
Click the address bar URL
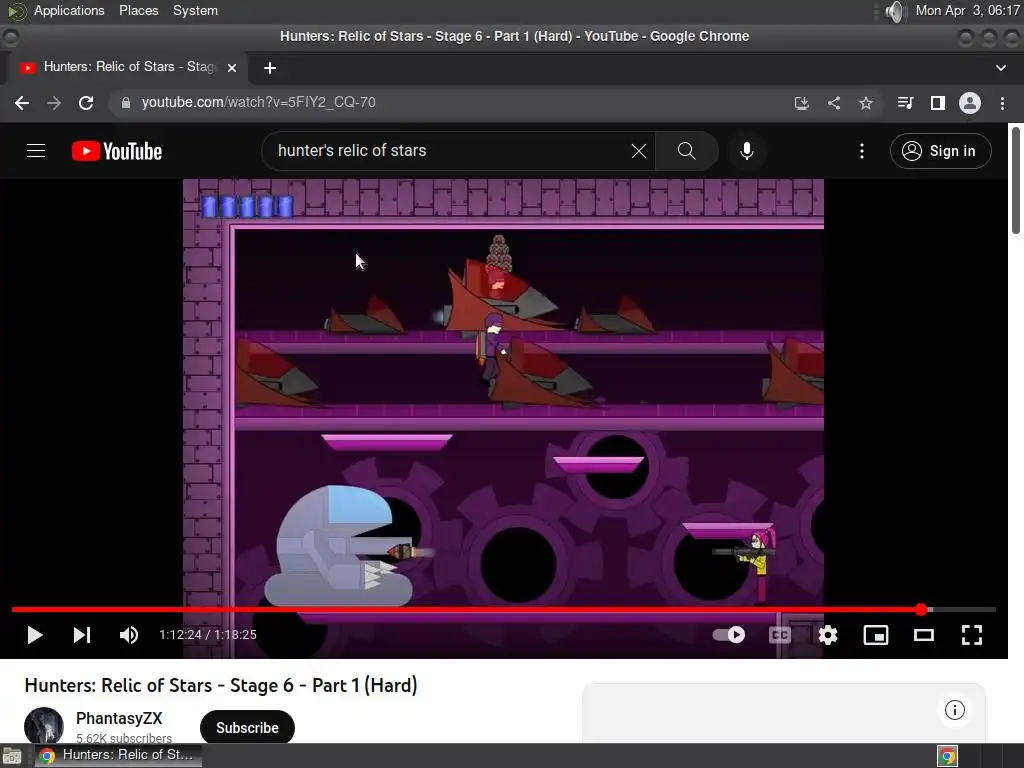point(258,103)
